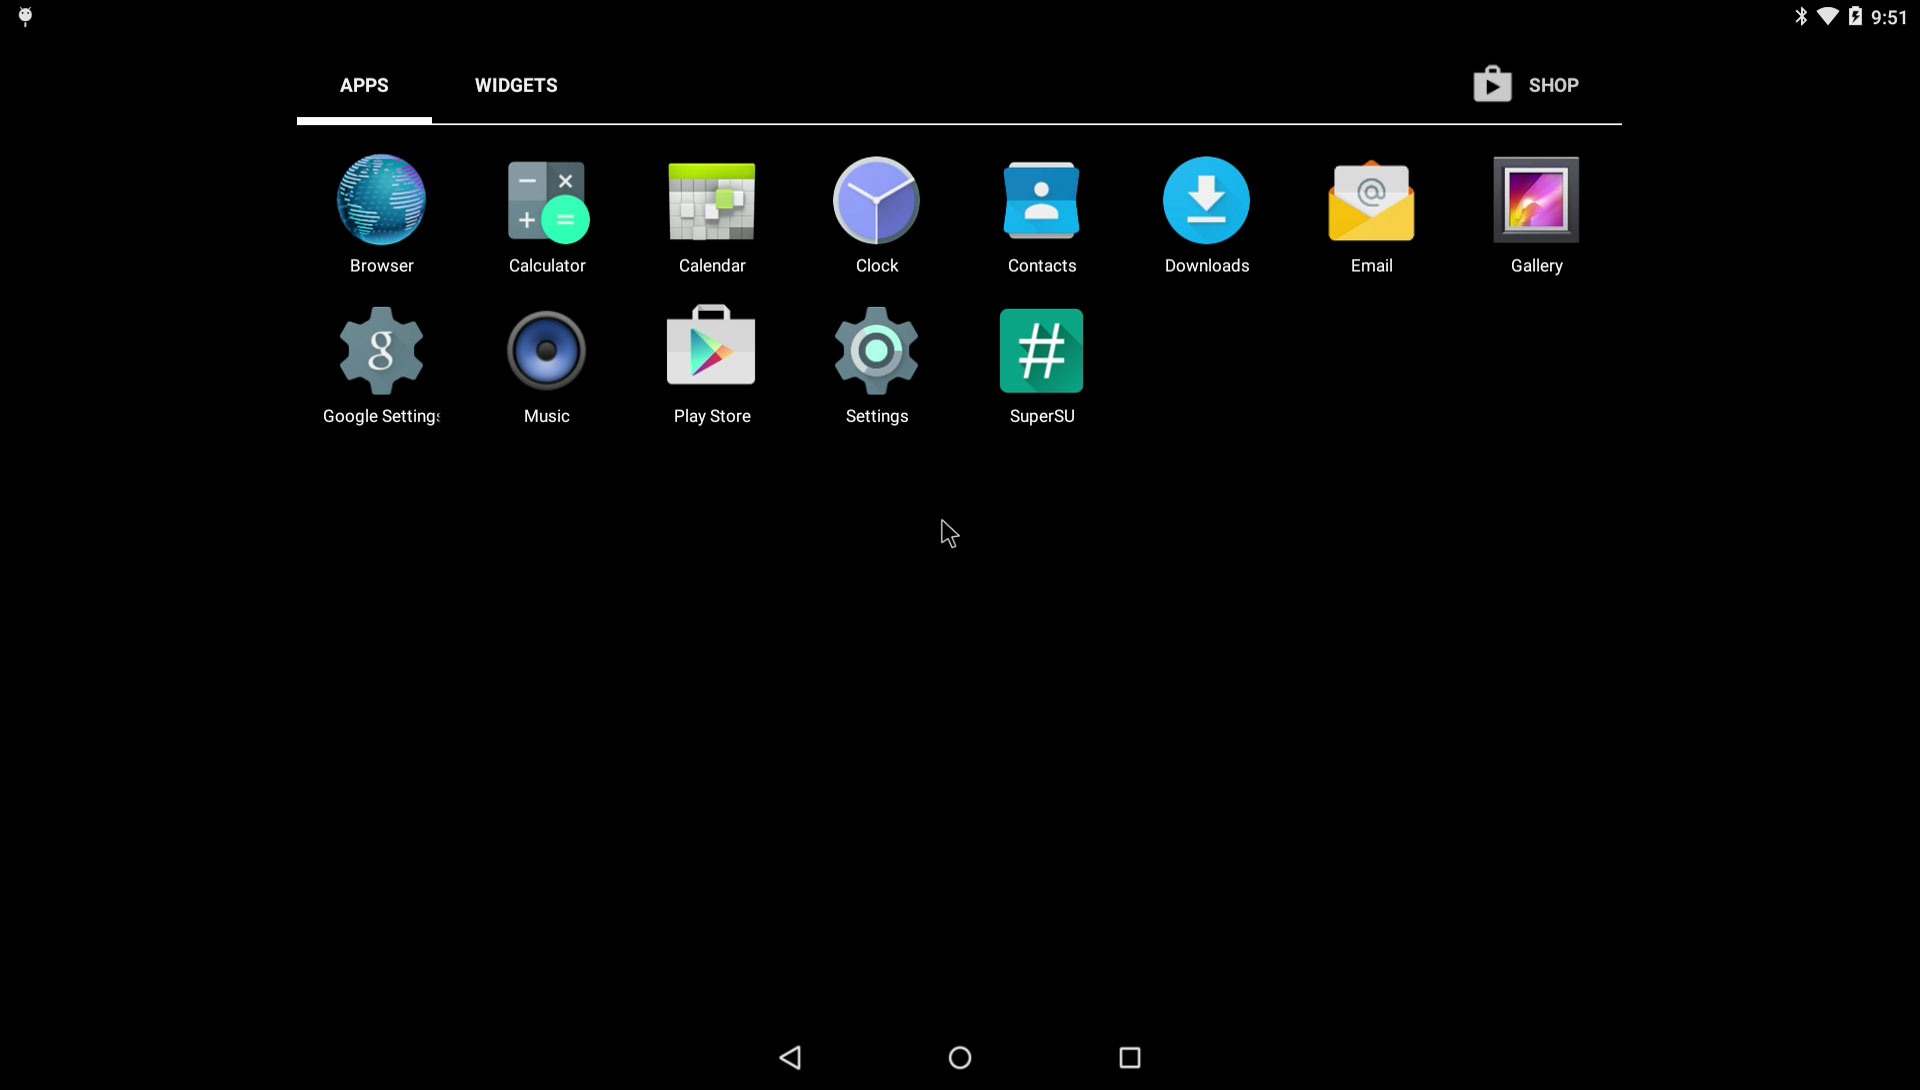Tap the Recents navigation button

1130,1056
